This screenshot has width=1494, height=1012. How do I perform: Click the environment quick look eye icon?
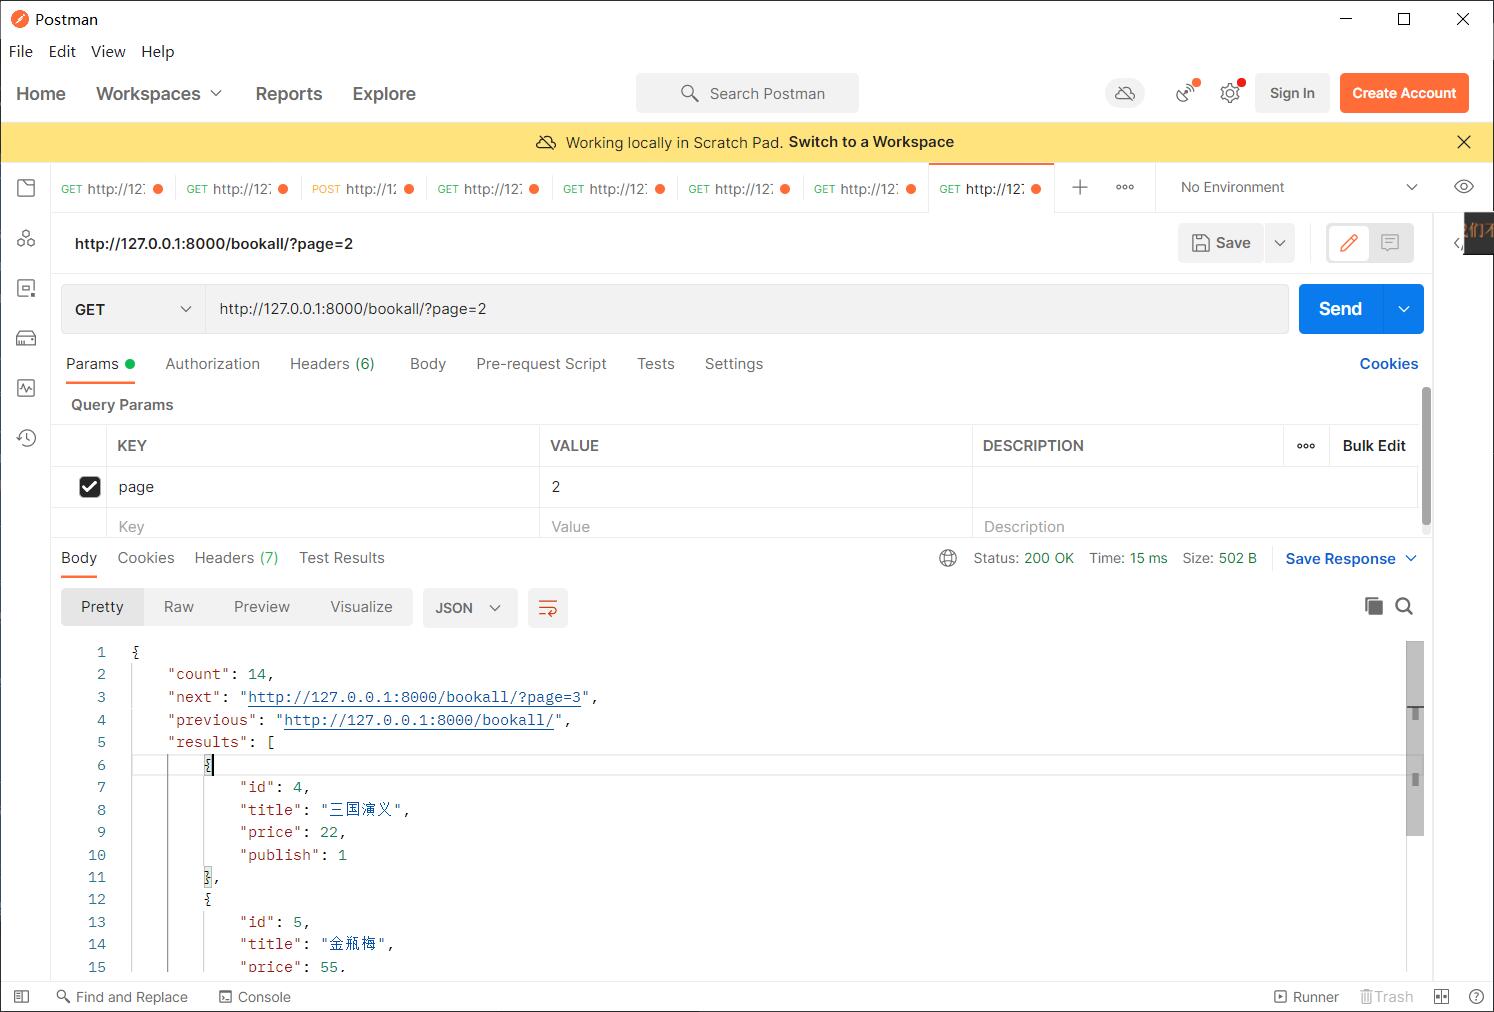pos(1464,187)
